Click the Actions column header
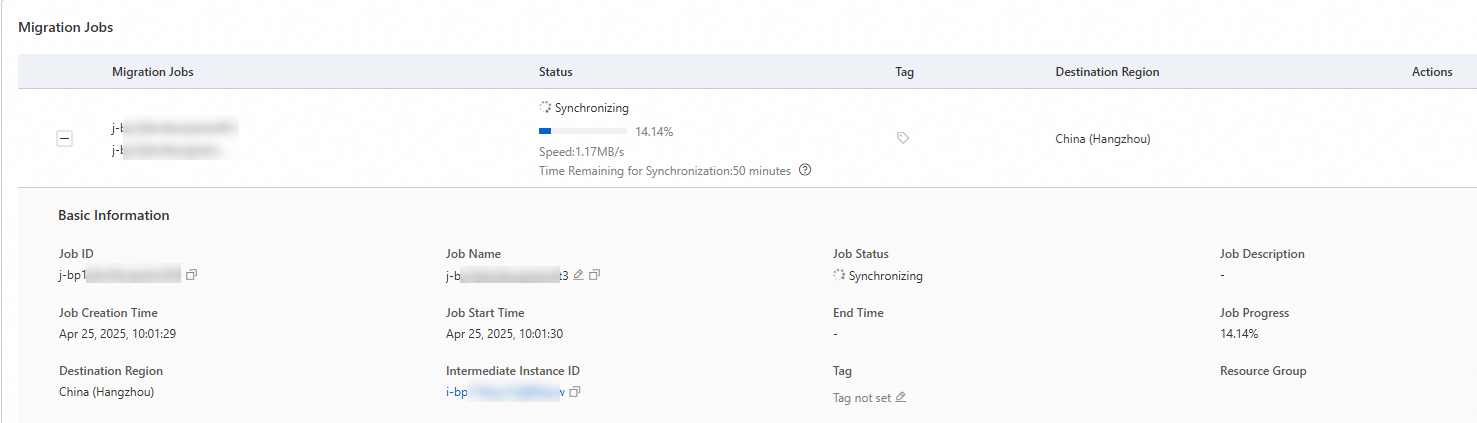This screenshot has height=423, width=1477. coord(1431,72)
